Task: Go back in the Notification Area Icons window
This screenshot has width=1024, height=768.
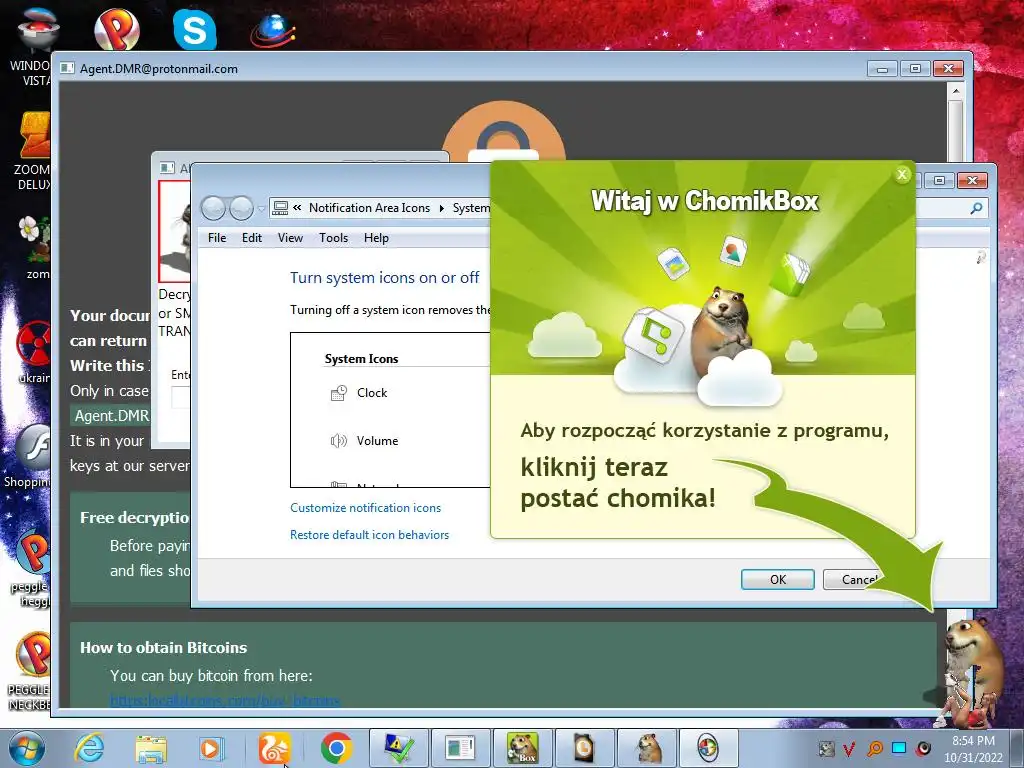Action: (x=213, y=208)
